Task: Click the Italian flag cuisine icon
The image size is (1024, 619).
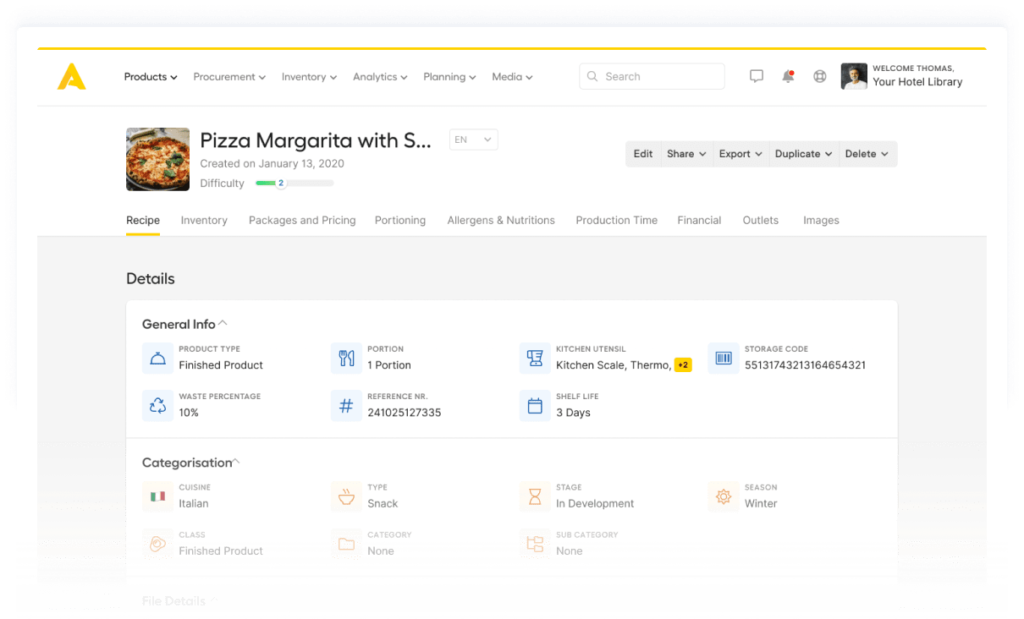Action: click(x=157, y=496)
